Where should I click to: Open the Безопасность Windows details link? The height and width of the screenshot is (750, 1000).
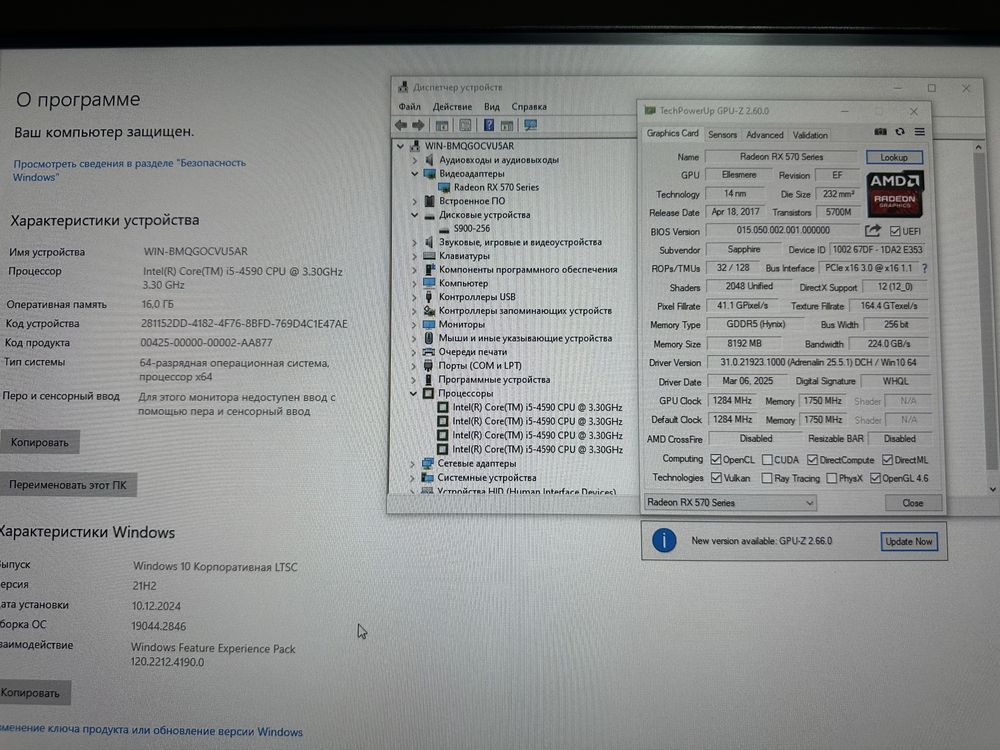click(129, 170)
